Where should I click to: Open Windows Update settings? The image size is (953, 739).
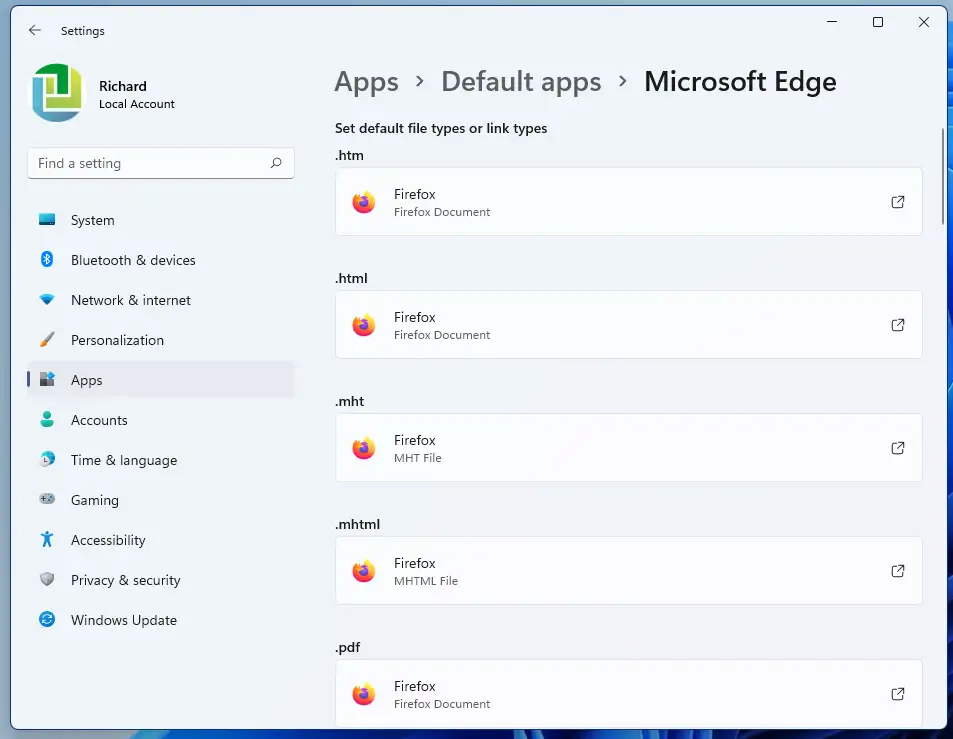tap(161, 620)
